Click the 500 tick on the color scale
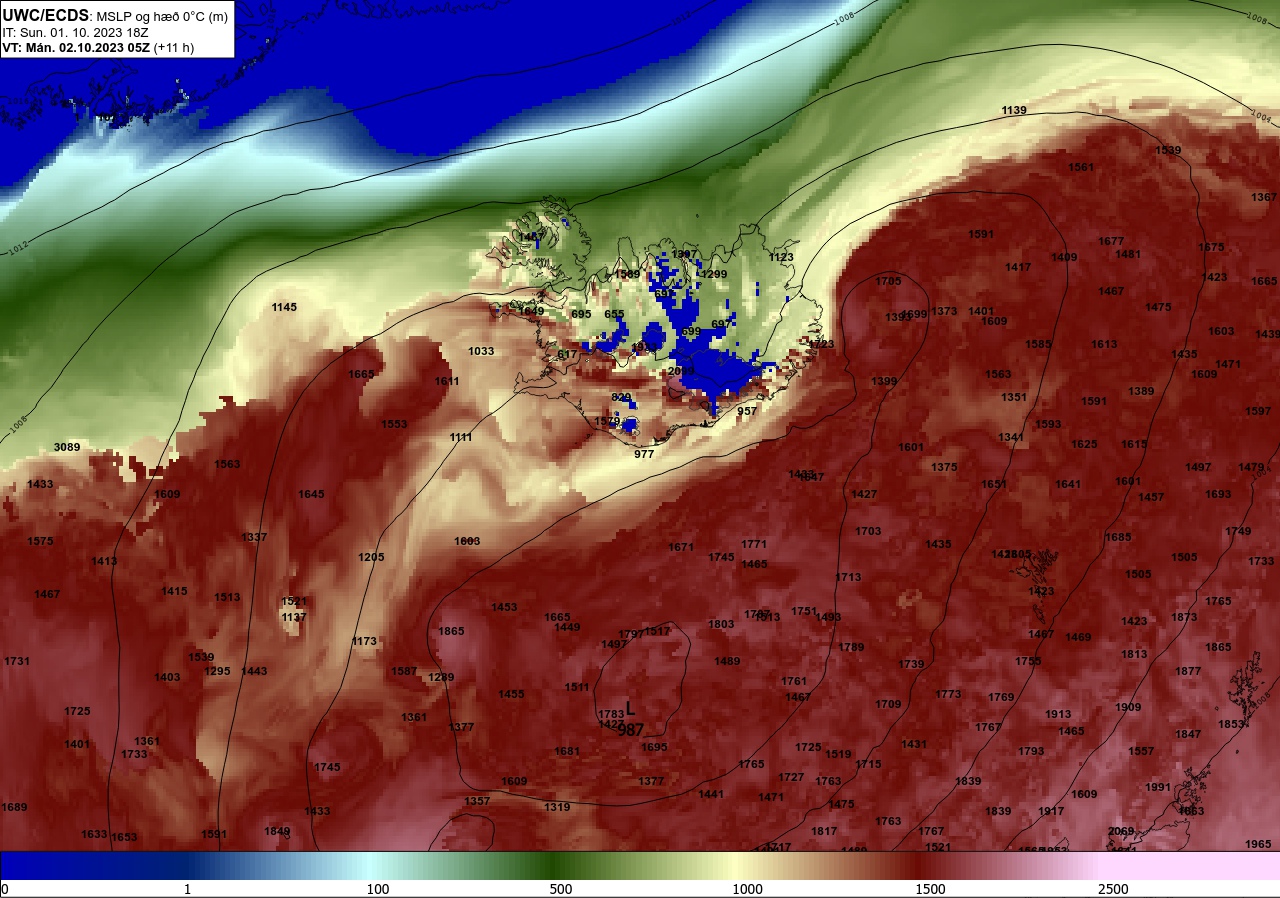Viewport: 1280px width, 898px height. (x=560, y=889)
